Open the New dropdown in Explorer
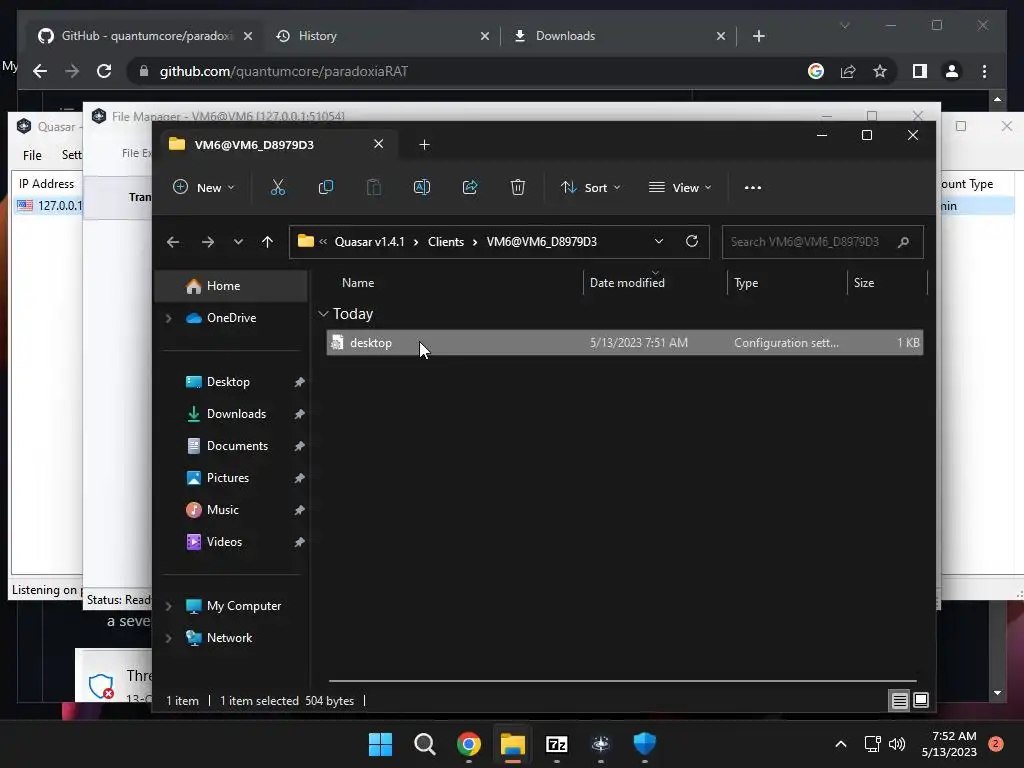1024x768 pixels. point(203,187)
